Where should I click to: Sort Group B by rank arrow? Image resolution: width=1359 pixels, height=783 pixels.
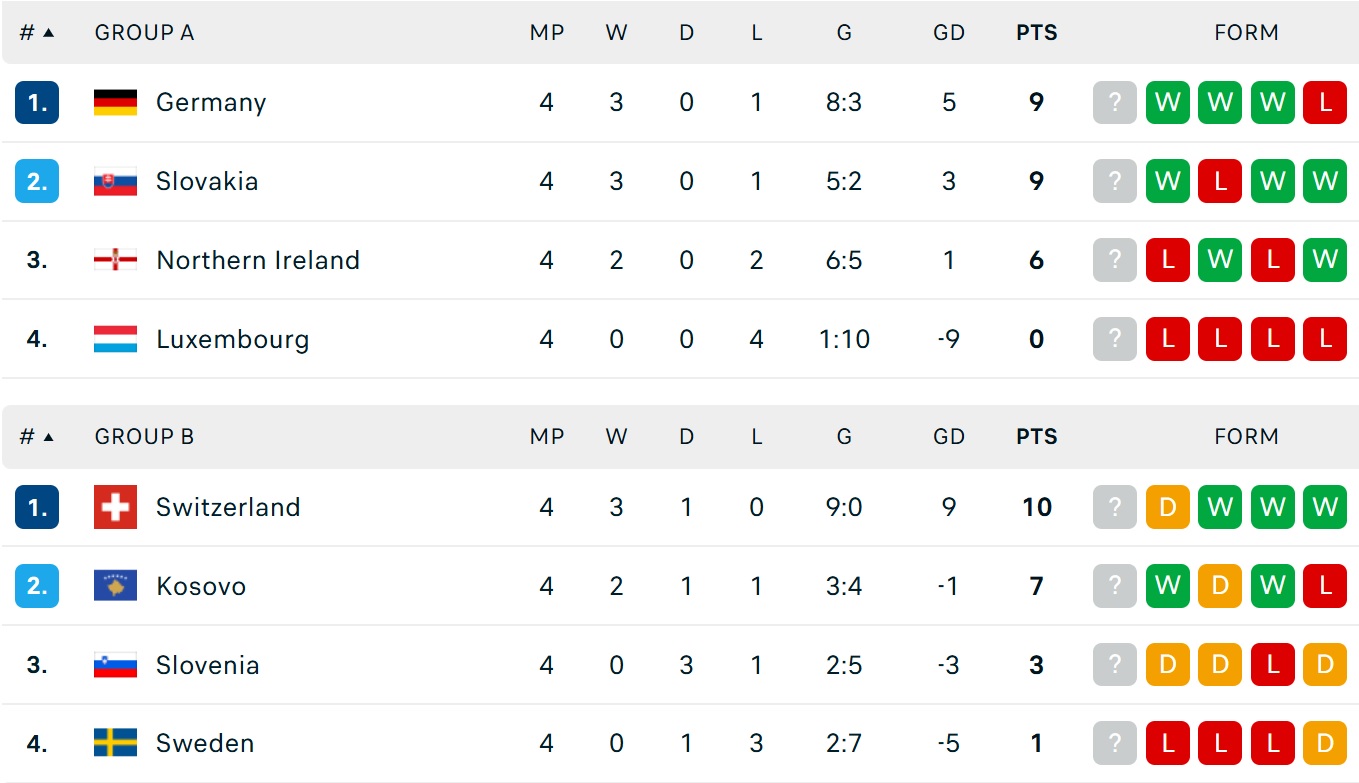(48, 437)
